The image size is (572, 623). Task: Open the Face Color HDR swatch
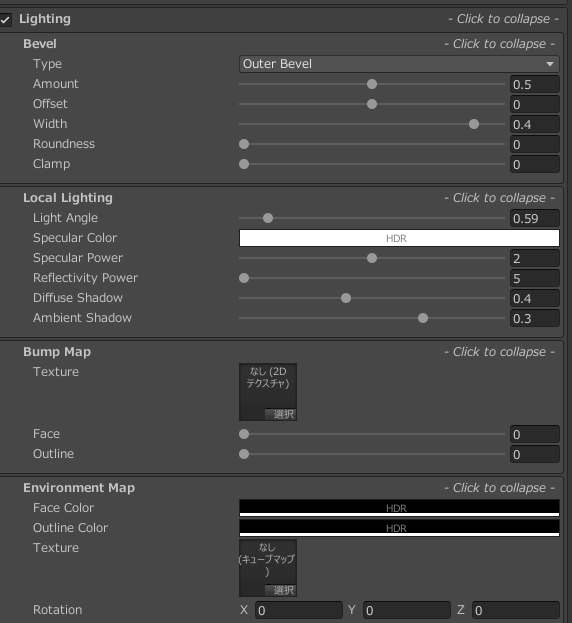[399, 508]
